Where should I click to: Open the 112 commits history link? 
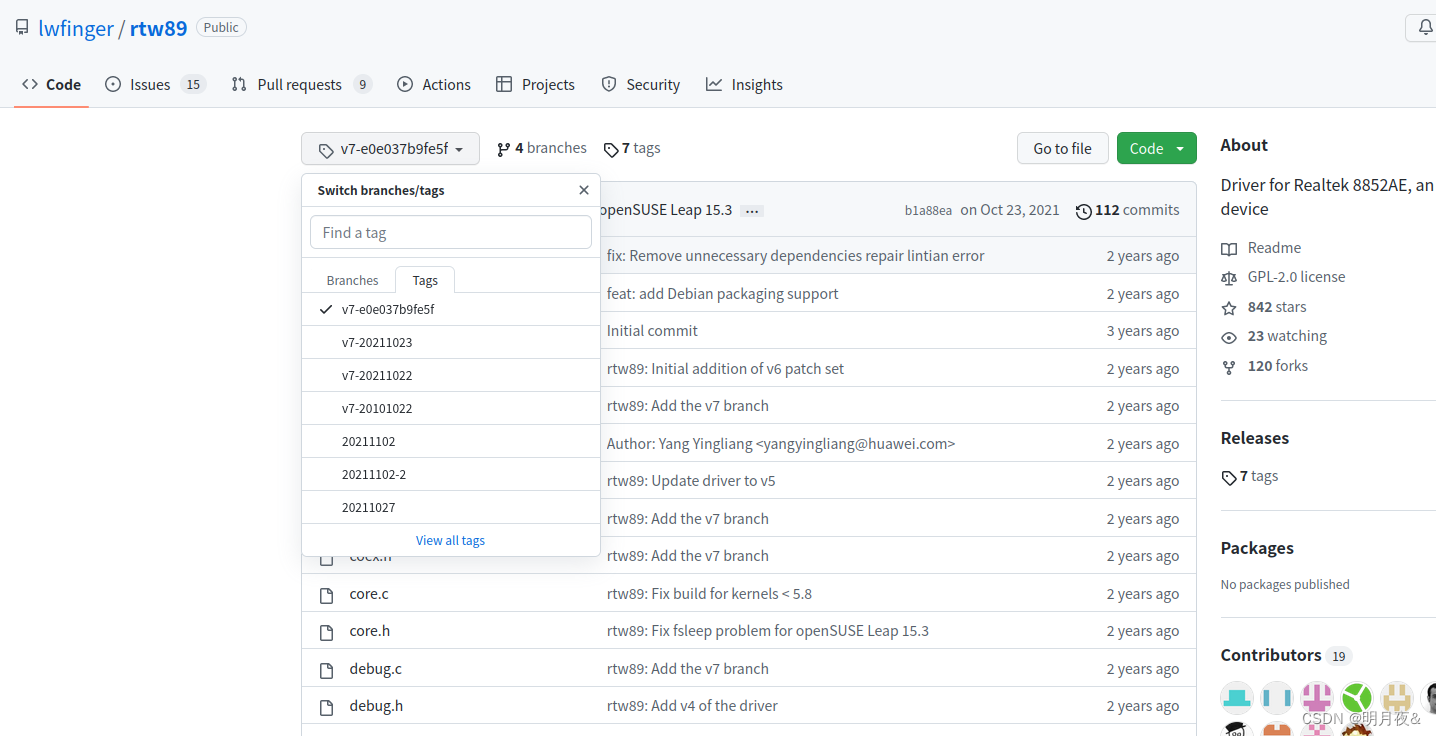click(x=1128, y=210)
